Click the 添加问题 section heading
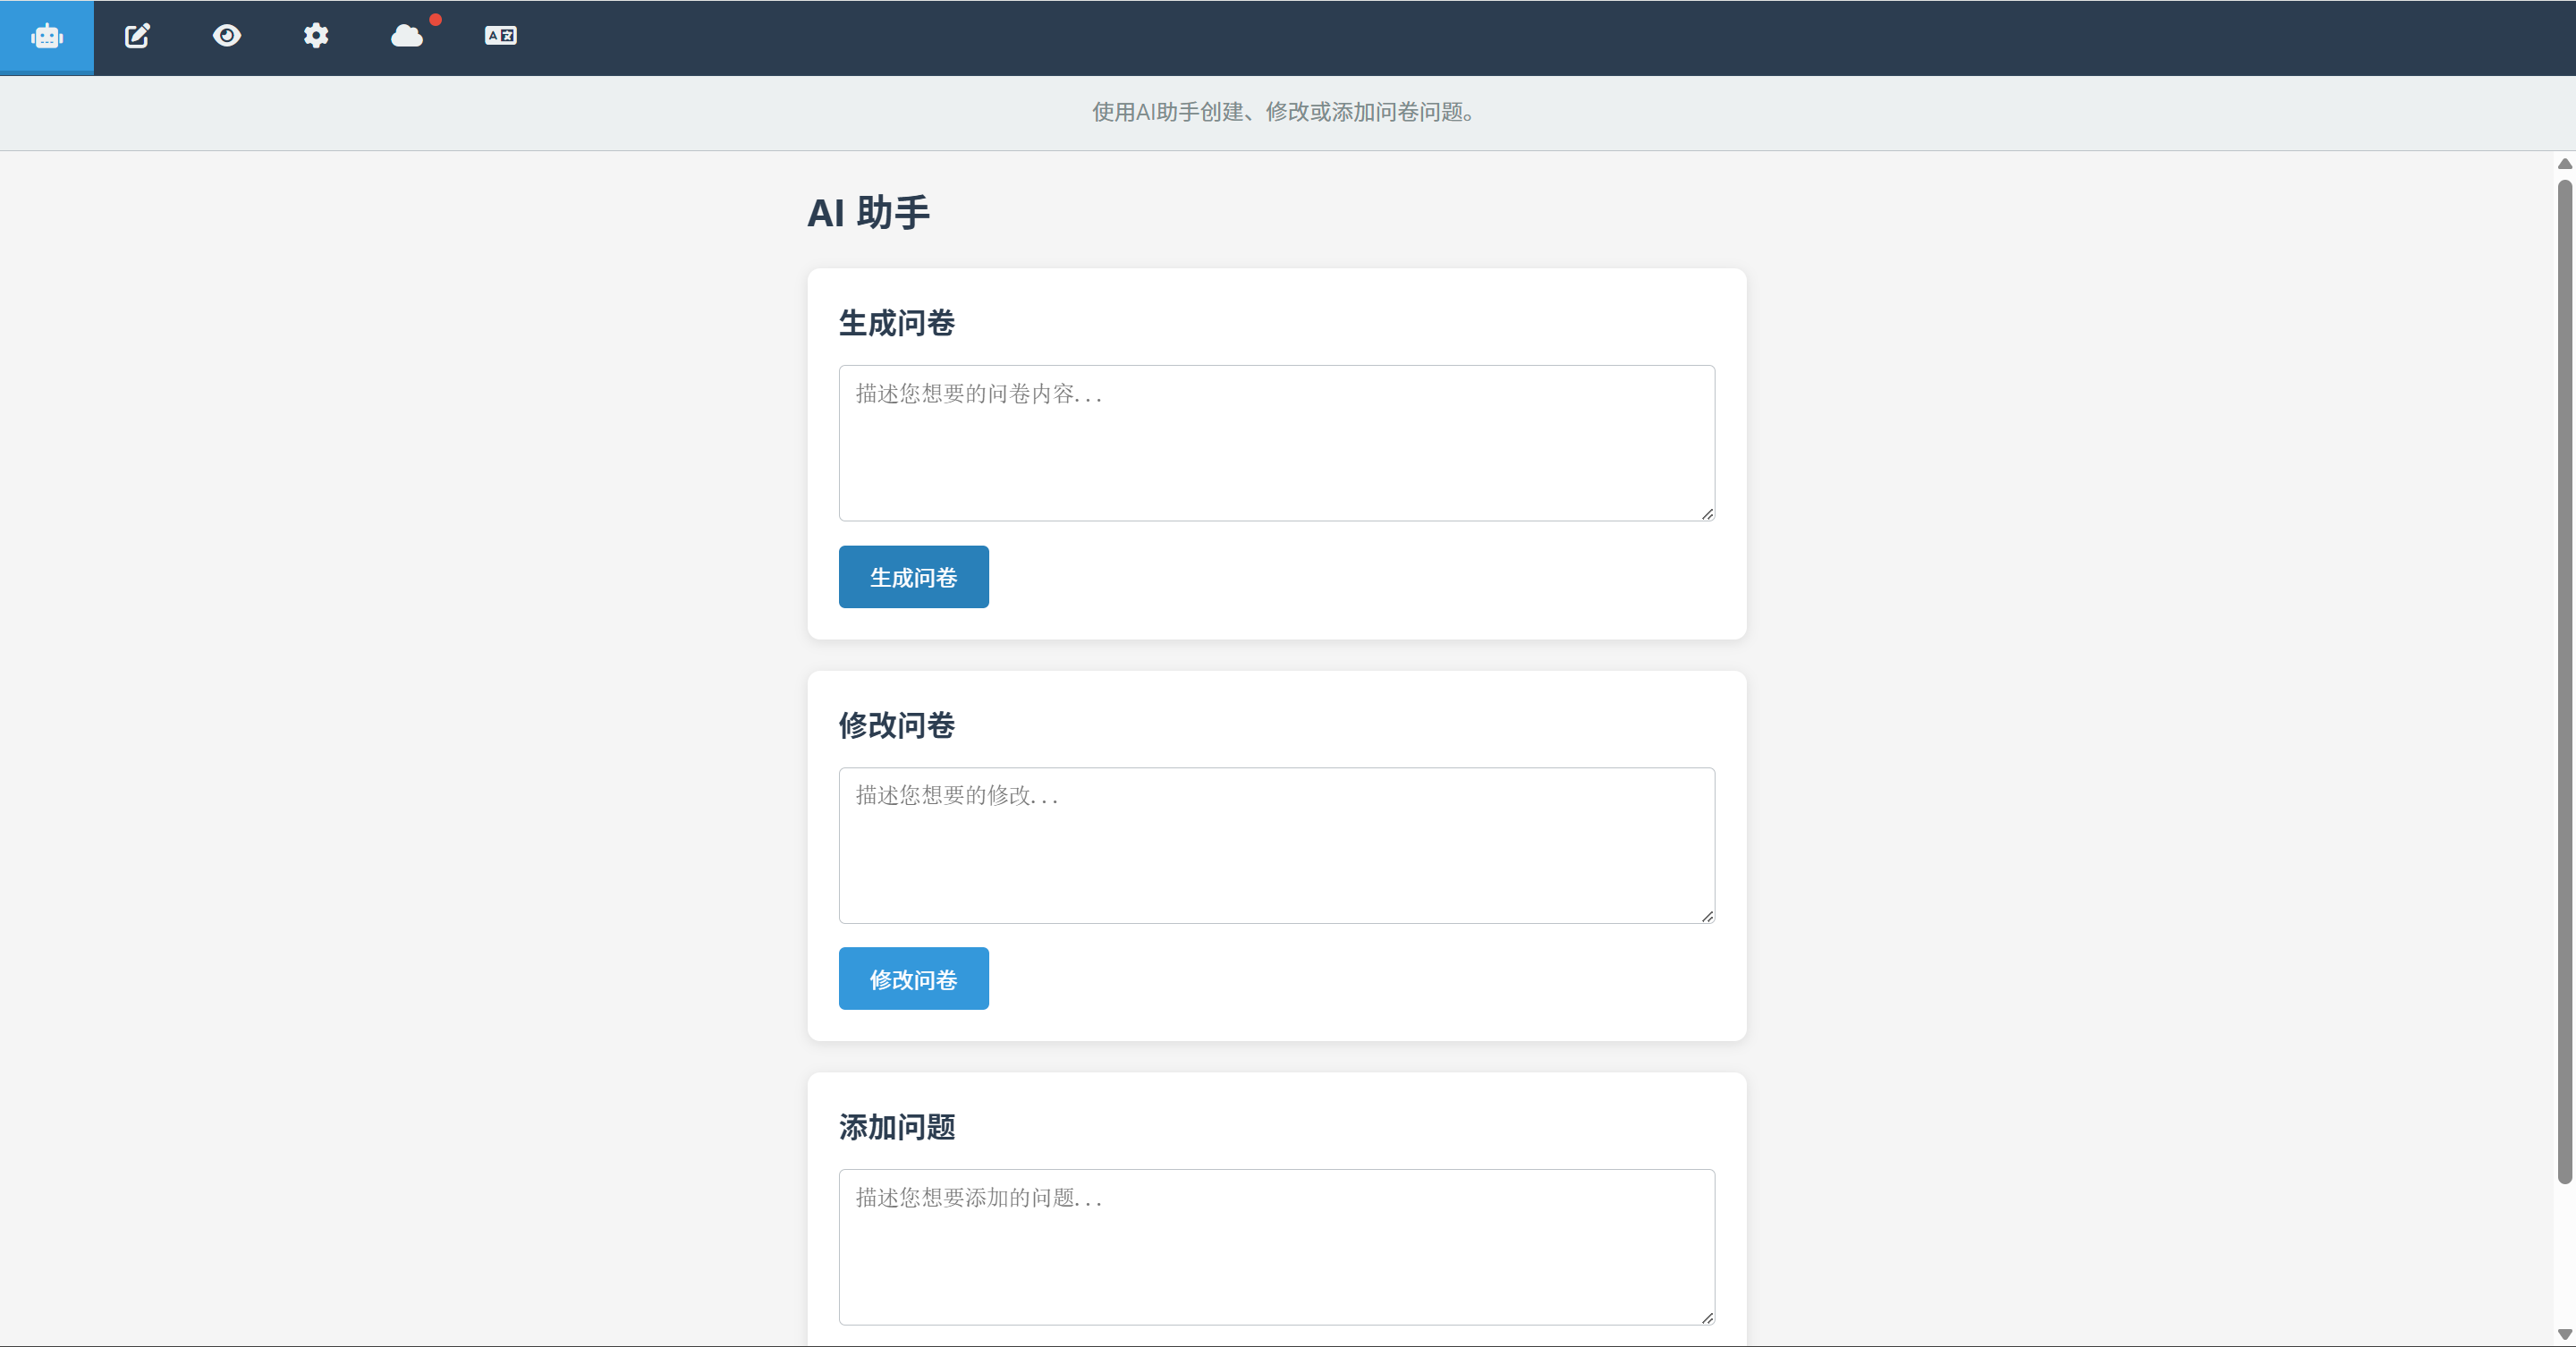 pyautogui.click(x=896, y=1127)
